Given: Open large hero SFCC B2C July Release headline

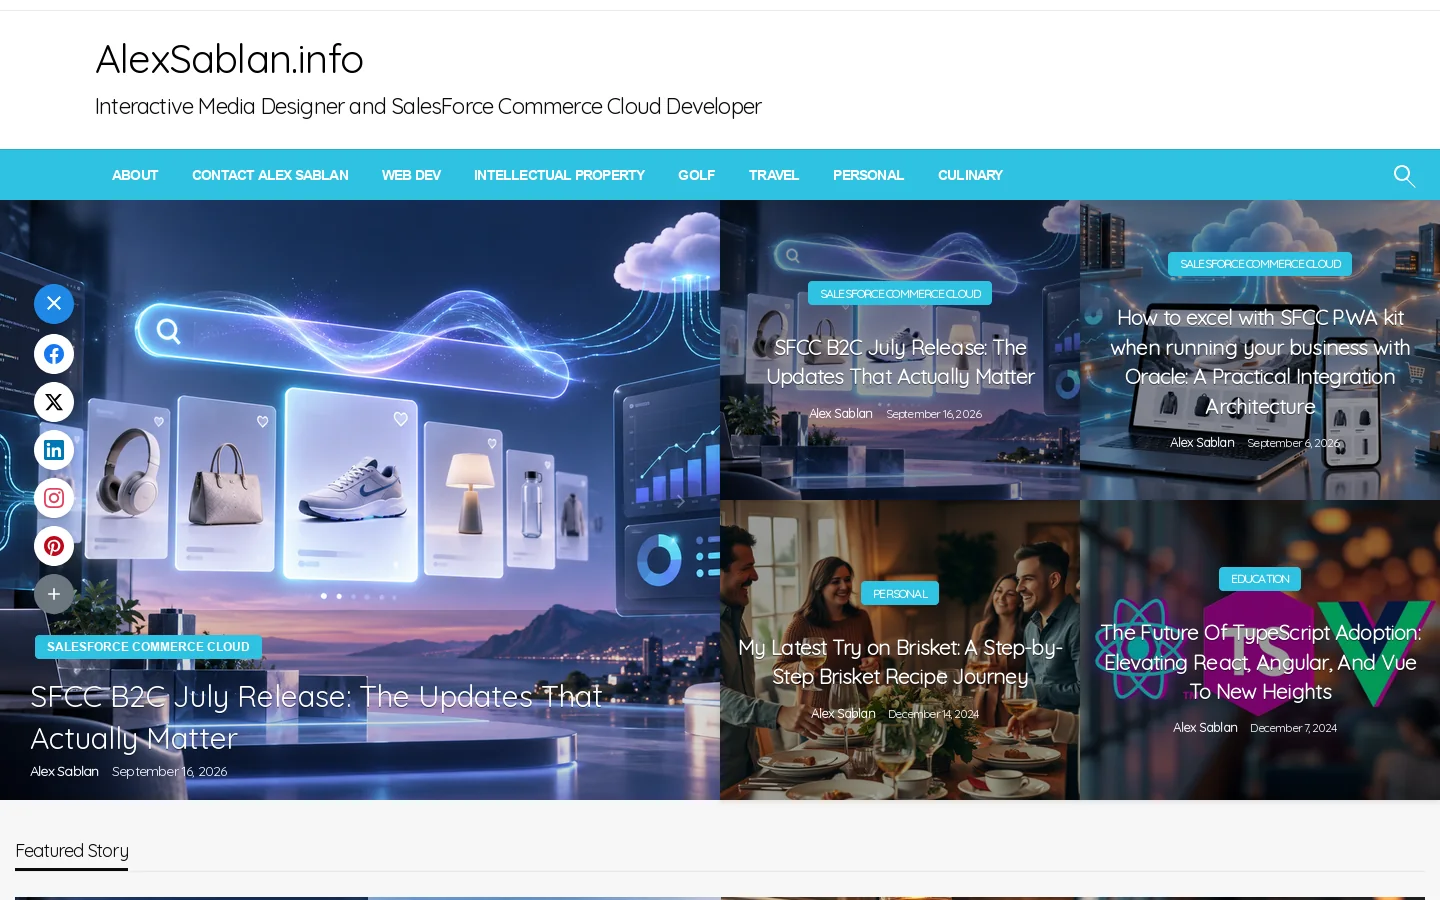Looking at the screenshot, I should click(x=316, y=717).
